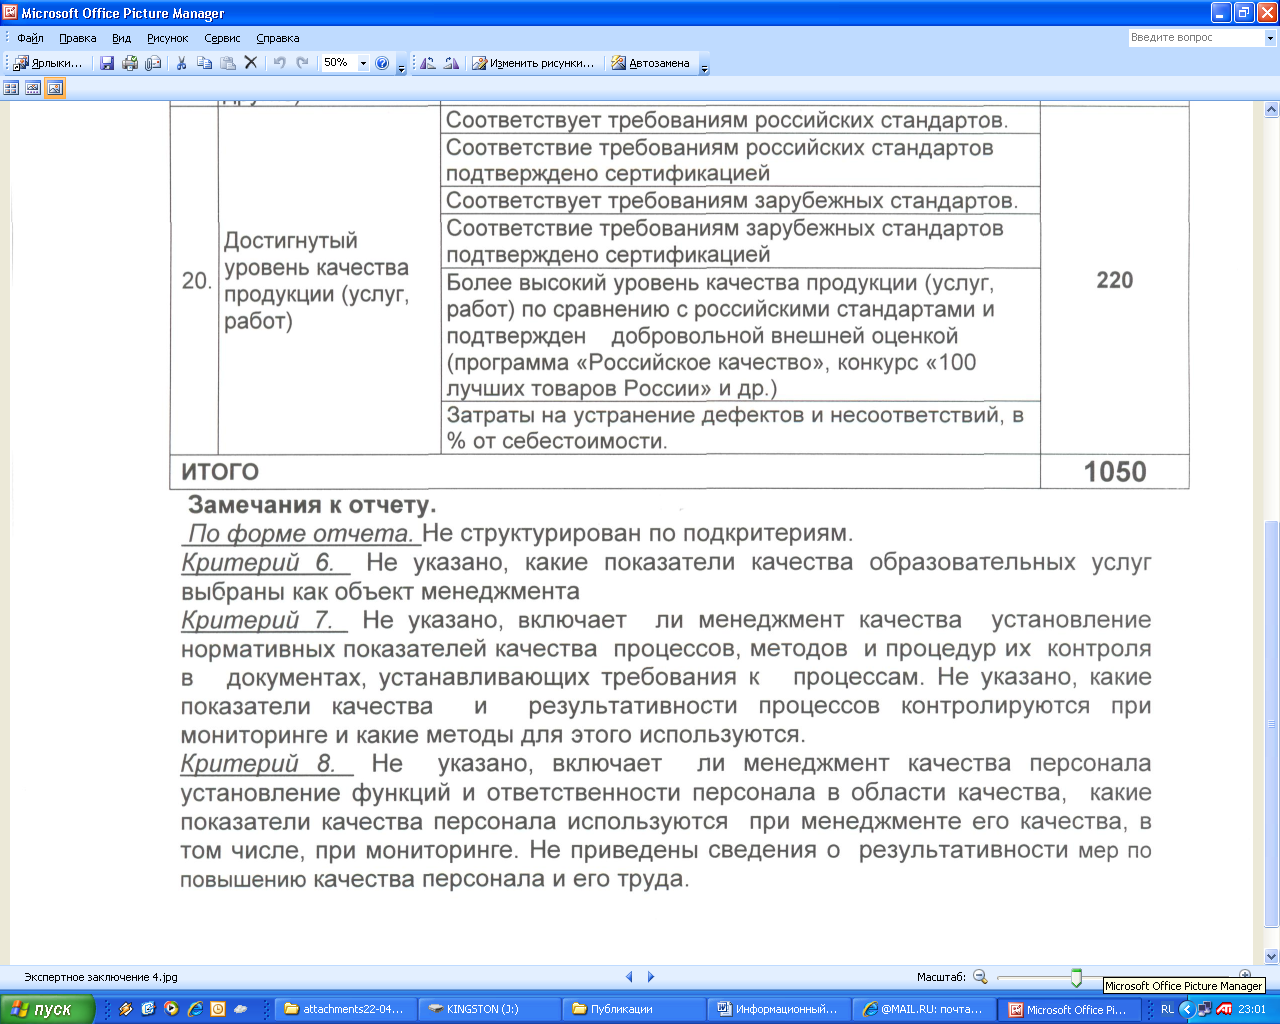This screenshot has width=1280, height=1024.
Task: Click the Delete X icon
Action: click(251, 63)
